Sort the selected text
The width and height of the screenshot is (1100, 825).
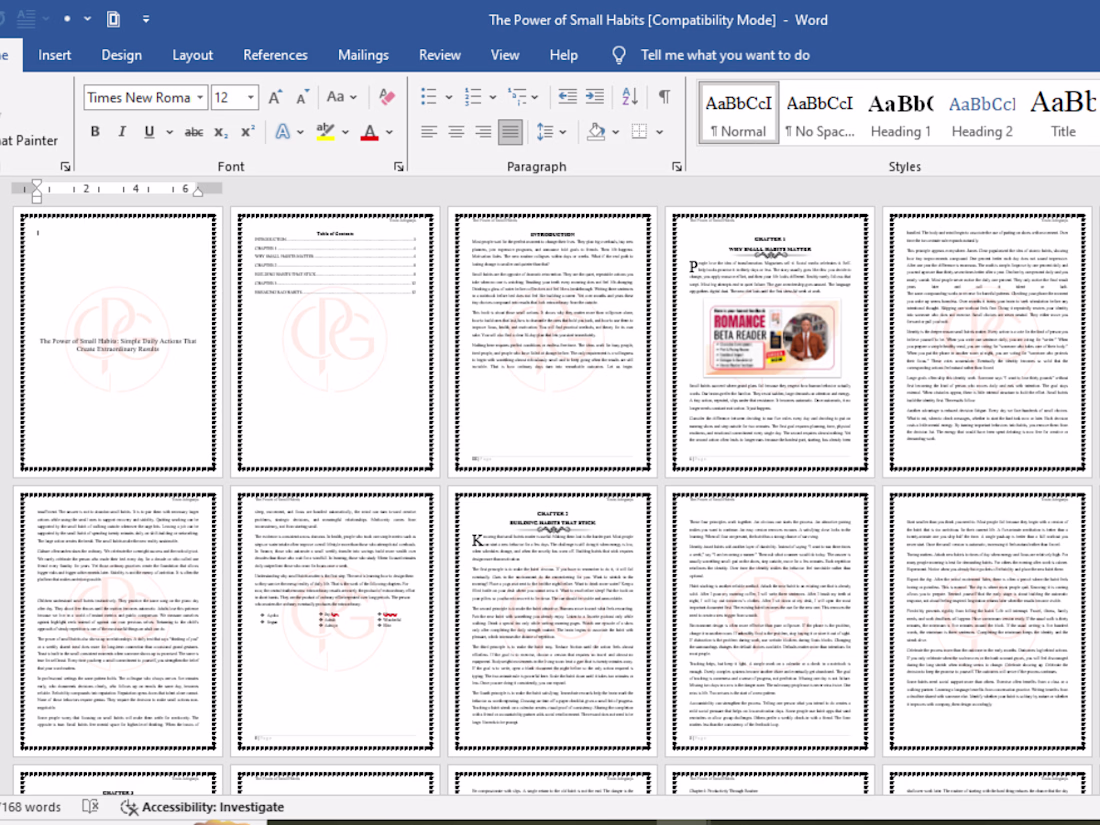630,97
